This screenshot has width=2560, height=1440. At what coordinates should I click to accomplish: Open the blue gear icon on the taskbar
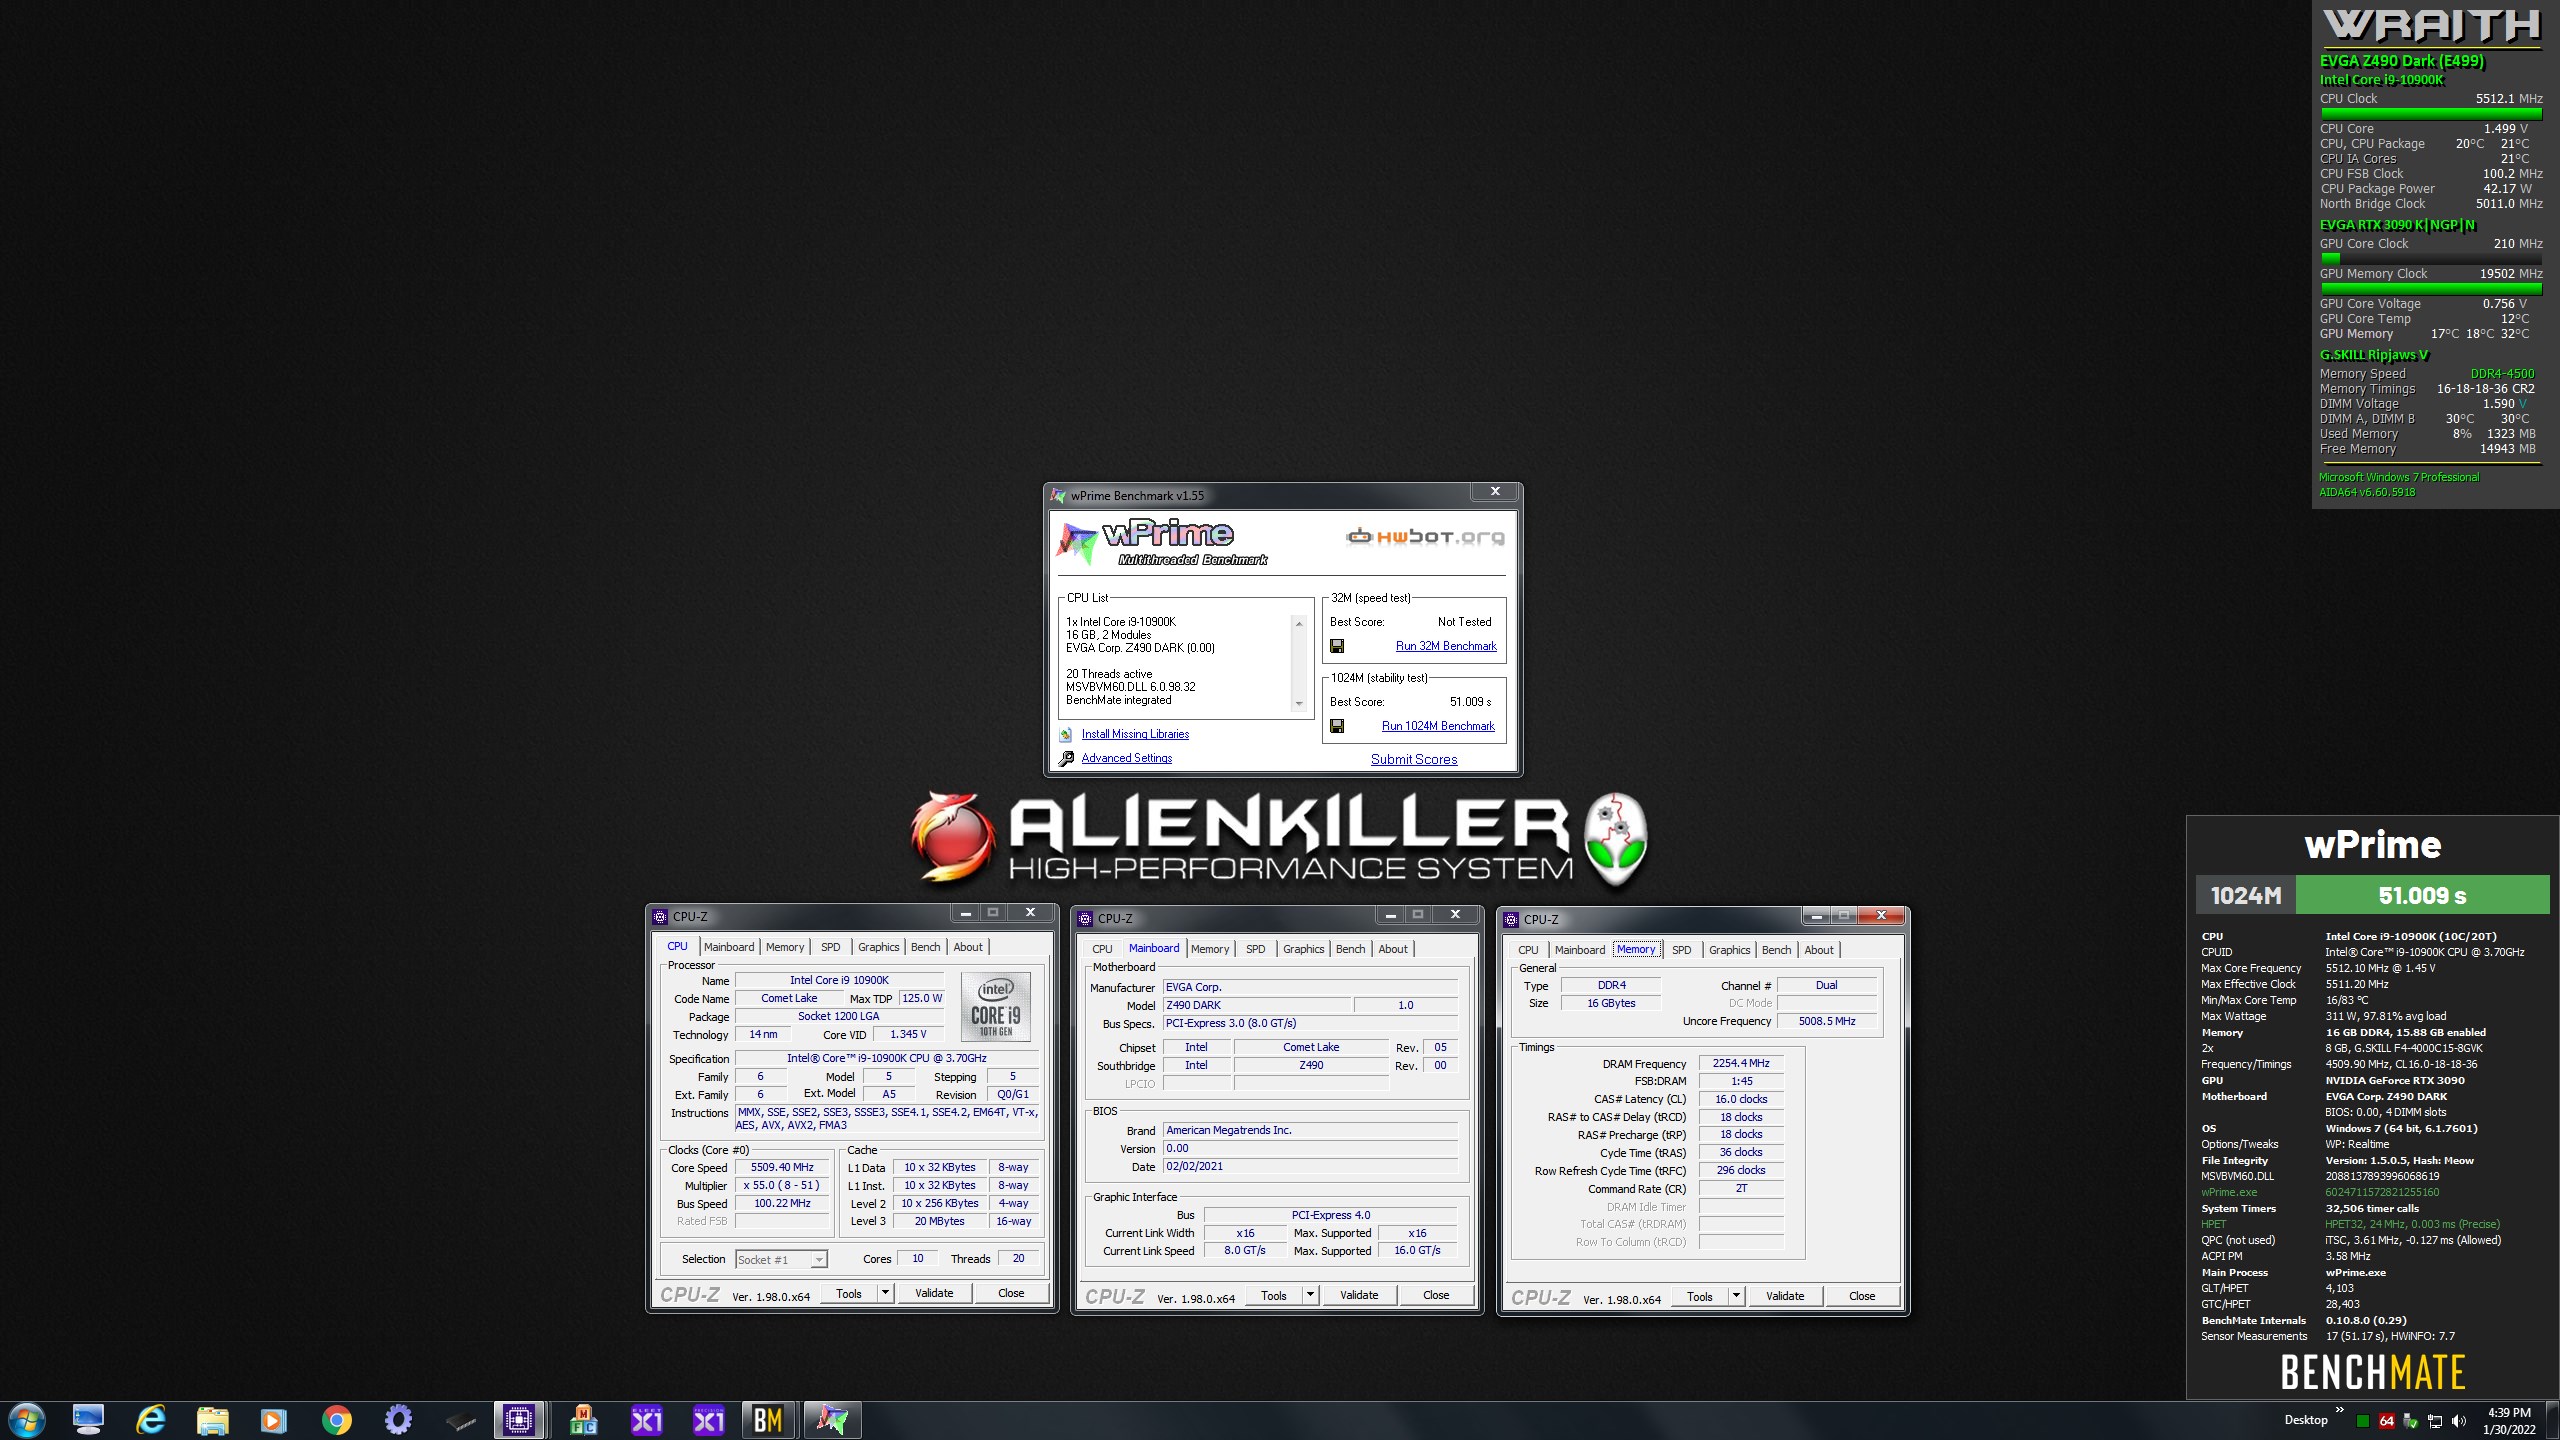point(398,1420)
